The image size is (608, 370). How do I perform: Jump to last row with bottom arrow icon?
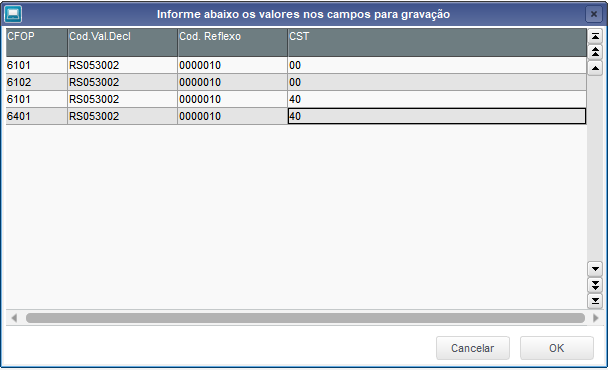tap(595, 301)
